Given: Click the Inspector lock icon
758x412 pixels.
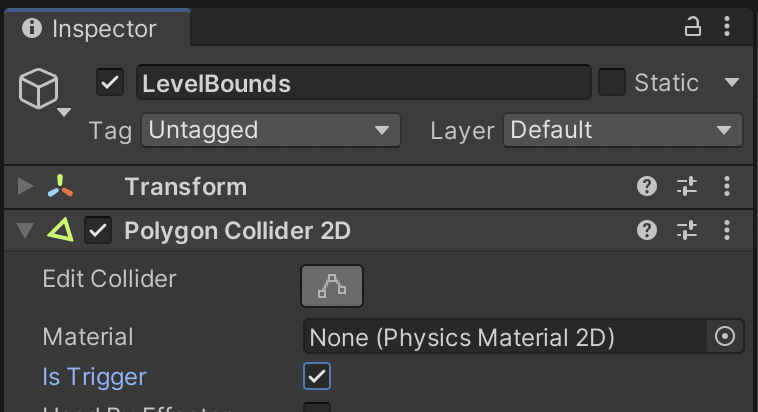Looking at the screenshot, I should (x=692, y=28).
